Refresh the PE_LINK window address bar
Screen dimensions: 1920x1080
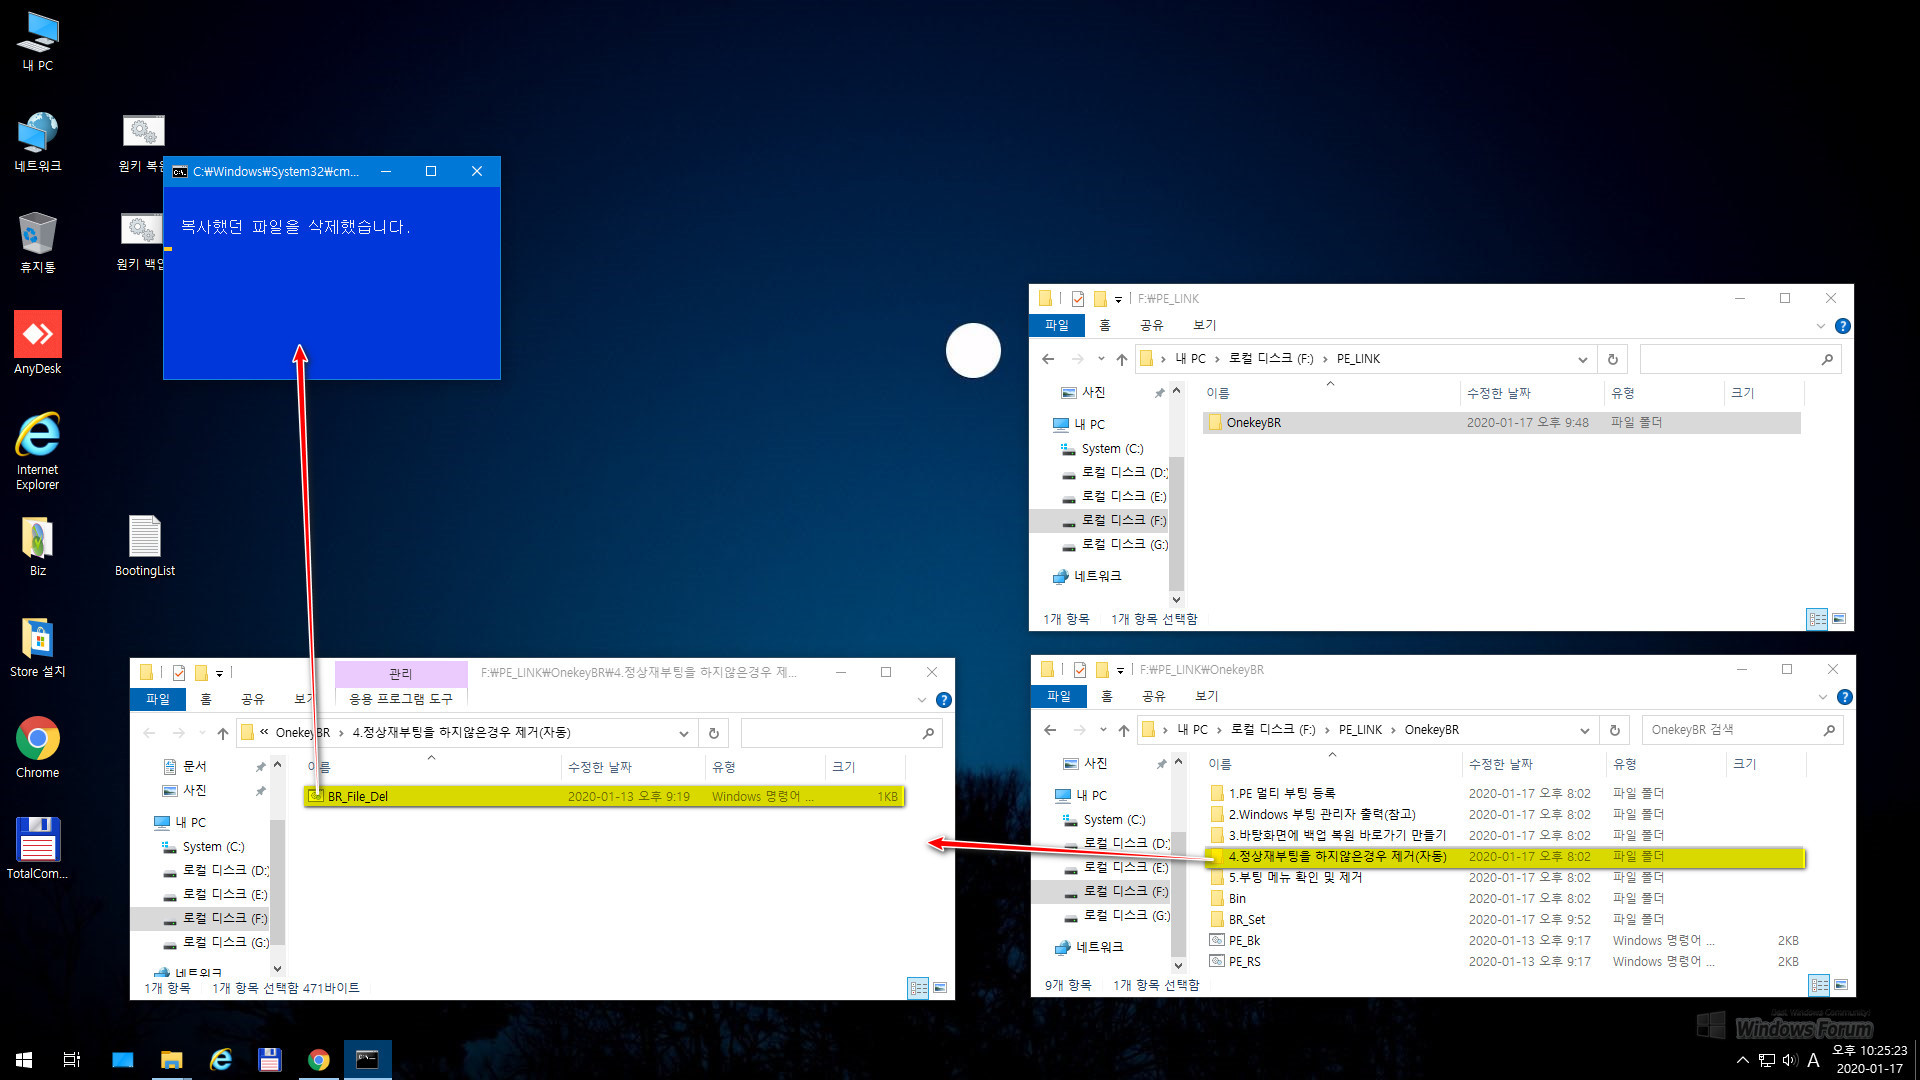[1612, 359]
